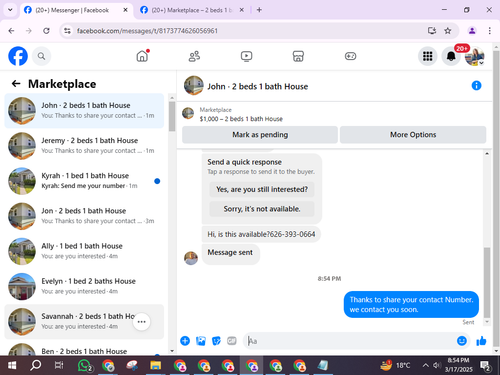Screen dimensions: 500x375
Task: Open Evelyn - 1 bed 2 baths House chat
Action: pyautogui.click(x=84, y=287)
